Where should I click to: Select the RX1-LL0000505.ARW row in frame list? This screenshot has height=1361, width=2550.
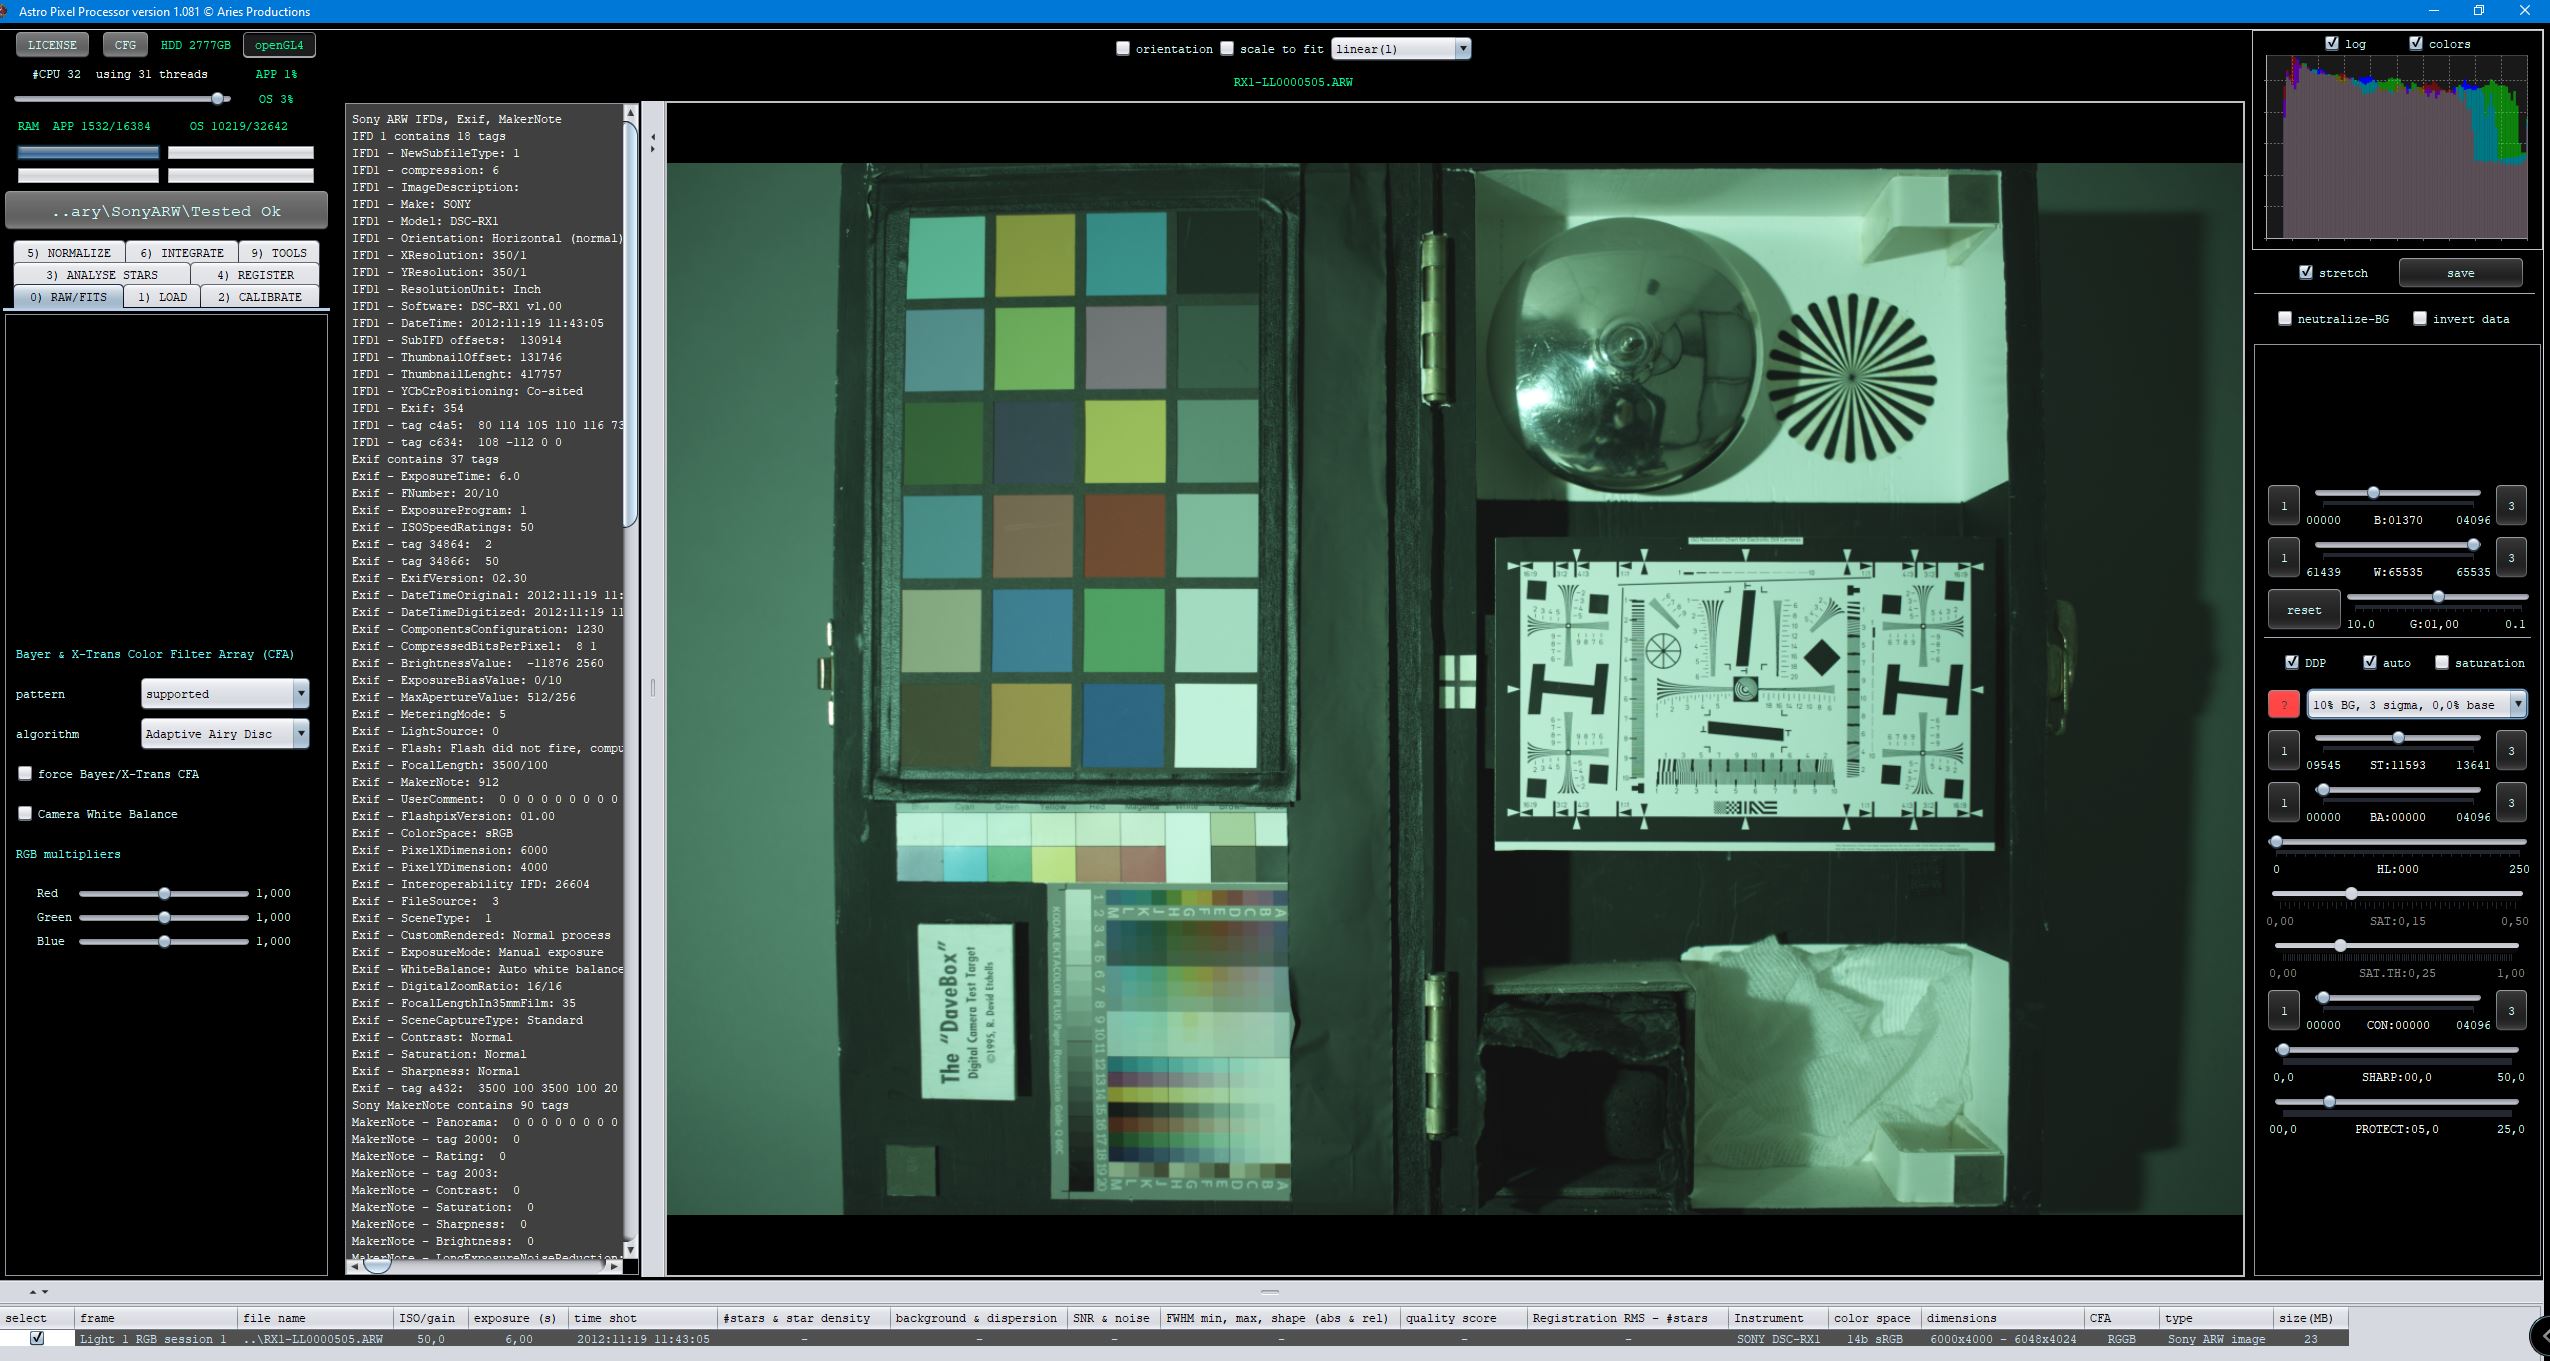tap(313, 1339)
